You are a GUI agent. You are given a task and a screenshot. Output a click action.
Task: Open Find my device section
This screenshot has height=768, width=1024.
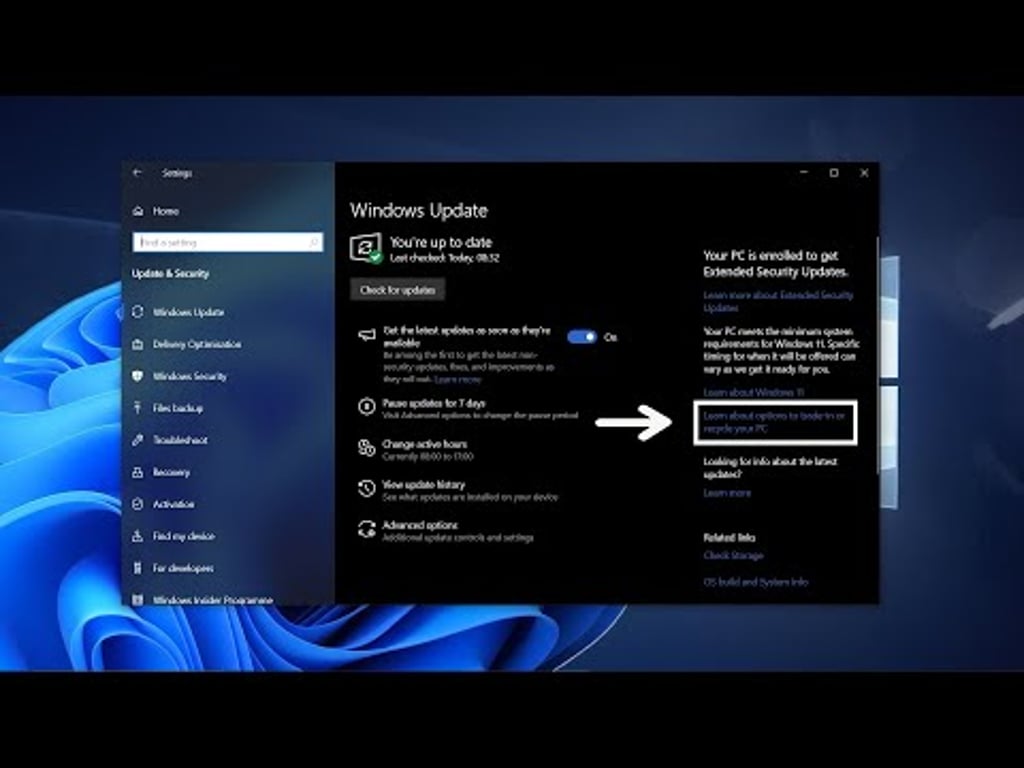click(x=184, y=536)
